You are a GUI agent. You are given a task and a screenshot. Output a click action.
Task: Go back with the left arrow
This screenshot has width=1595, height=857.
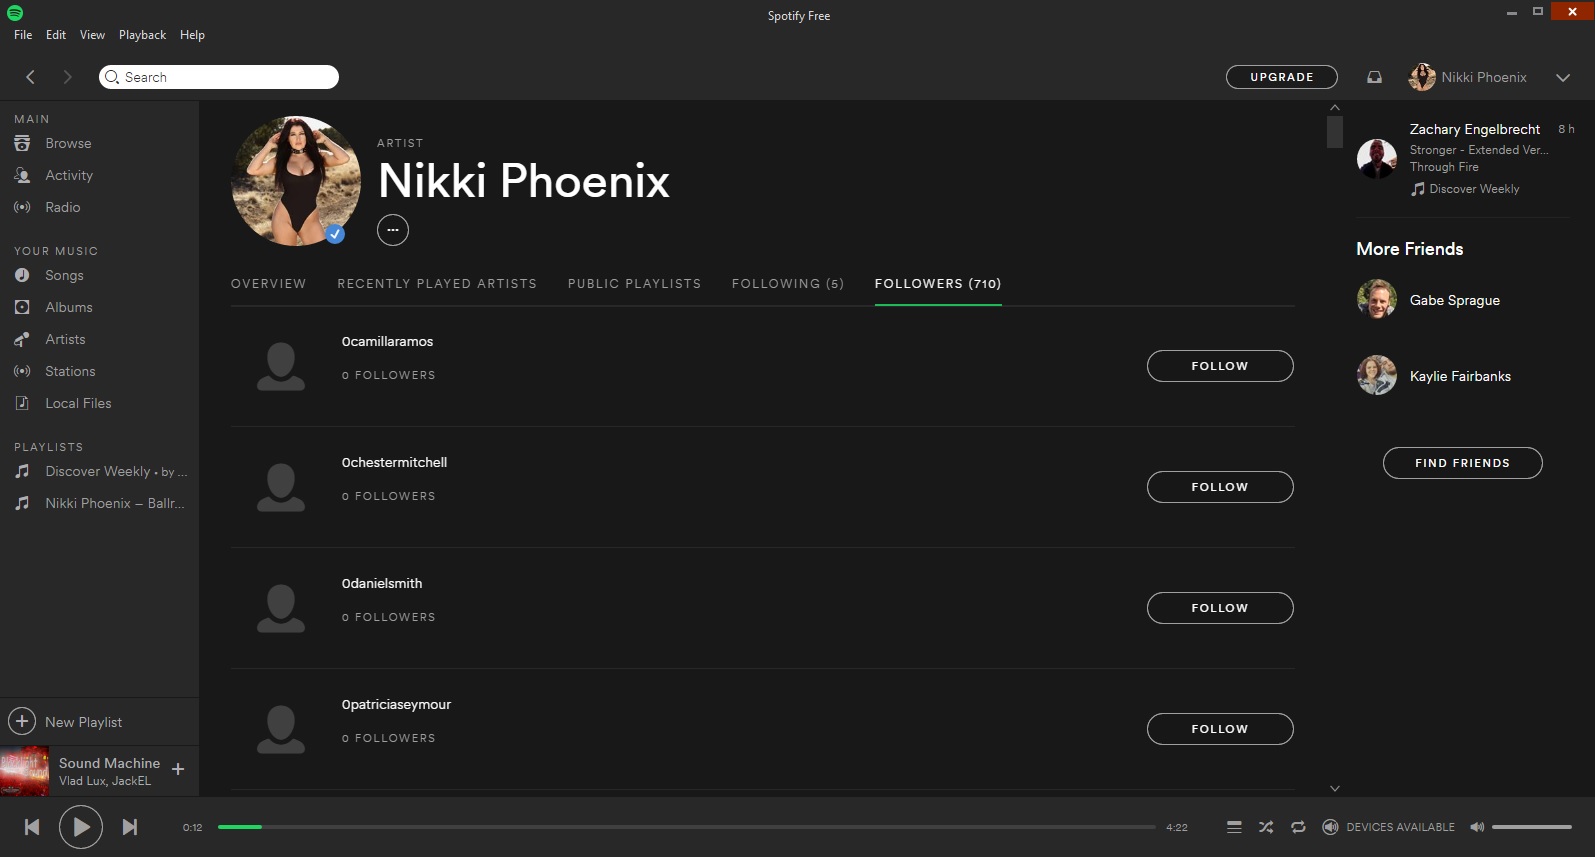(30, 77)
